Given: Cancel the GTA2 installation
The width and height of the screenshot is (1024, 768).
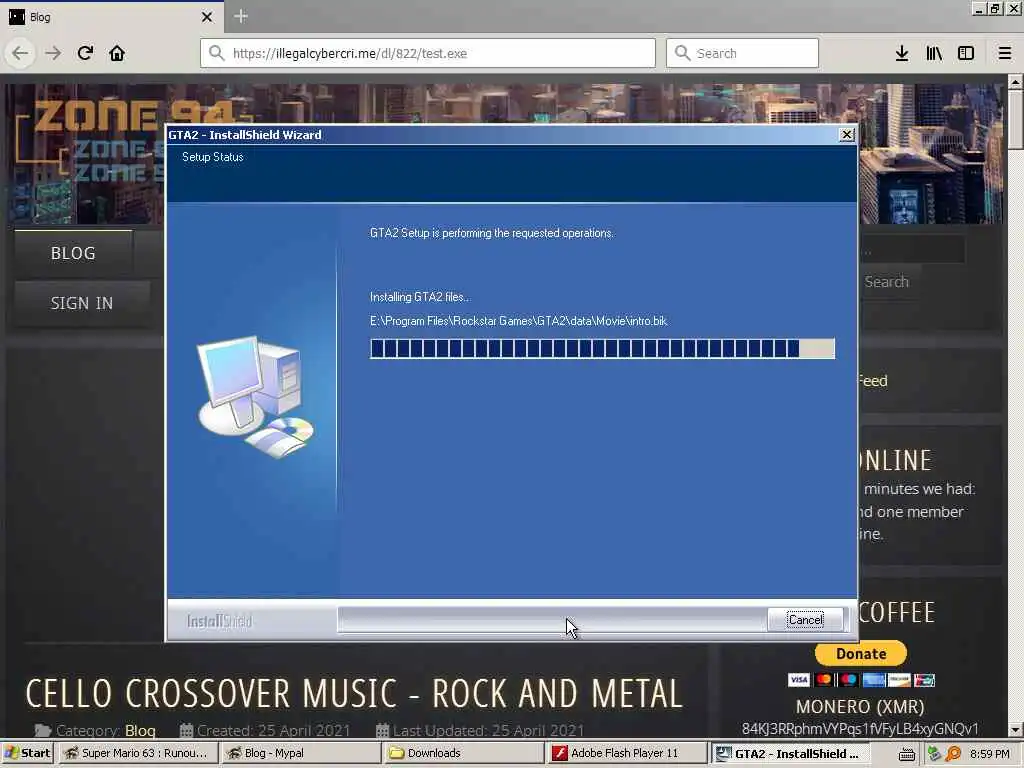Looking at the screenshot, I should coord(805,620).
